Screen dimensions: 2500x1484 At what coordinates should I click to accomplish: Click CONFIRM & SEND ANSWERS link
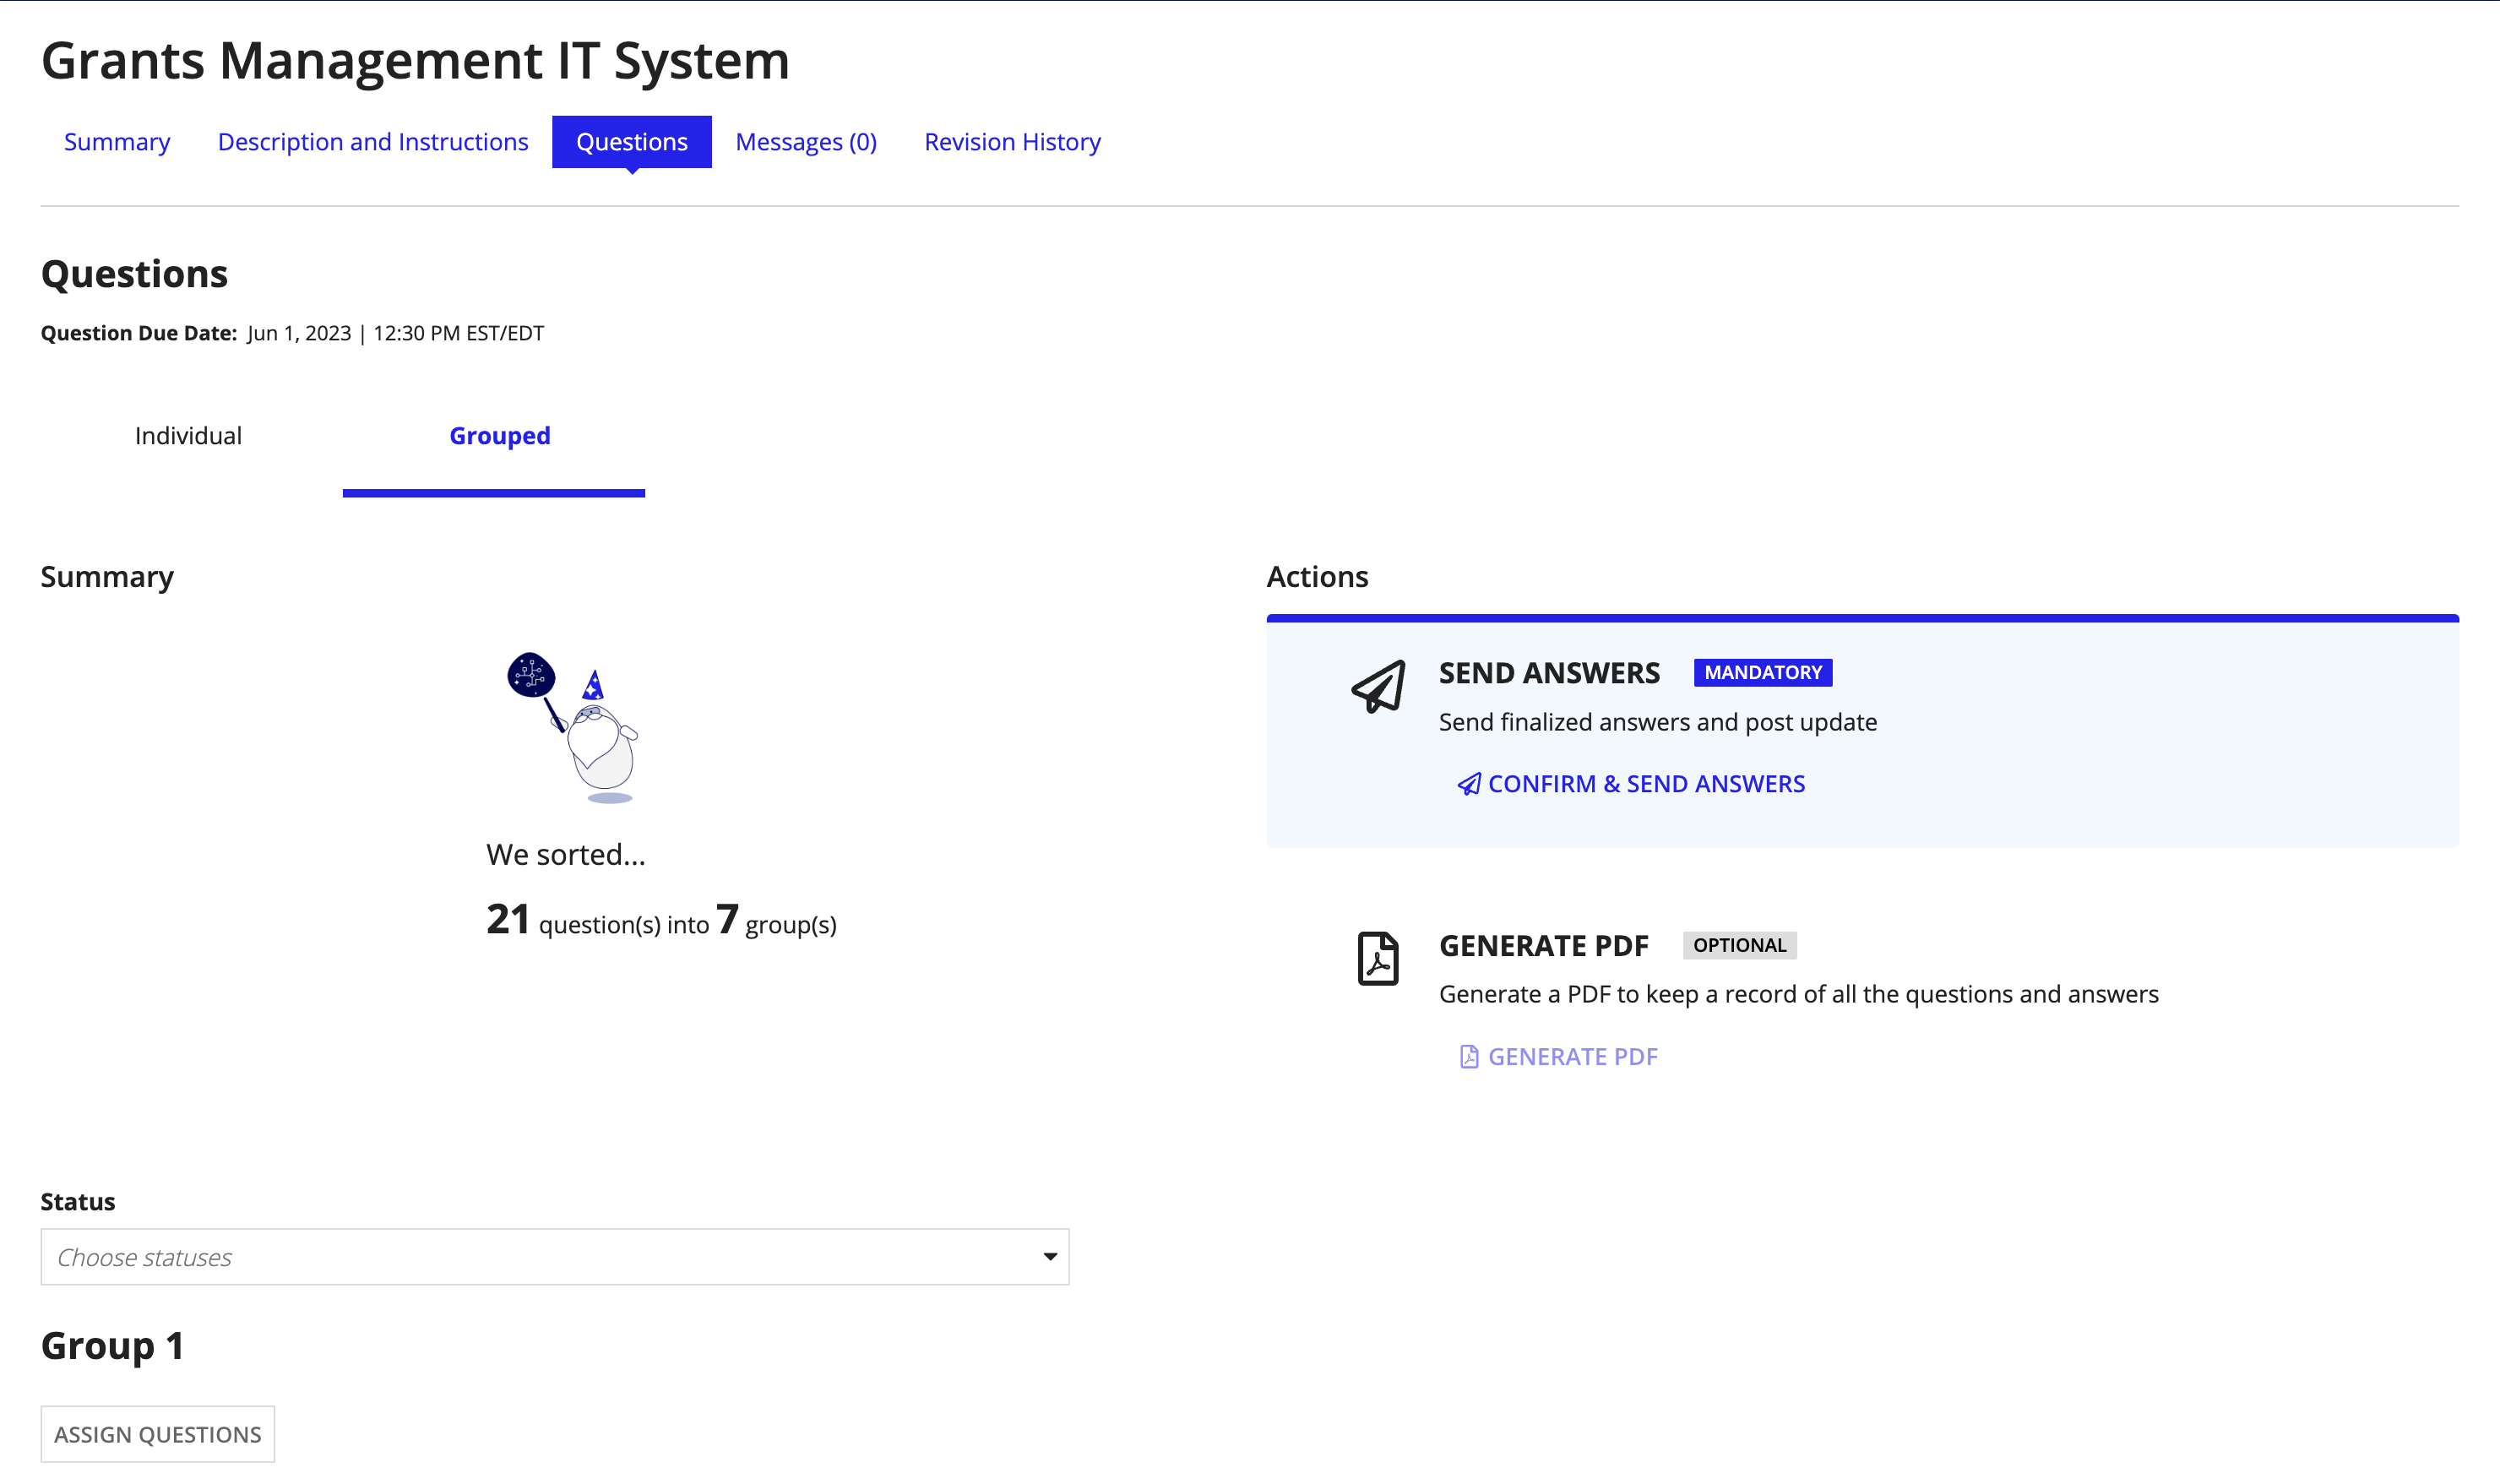point(1629,783)
